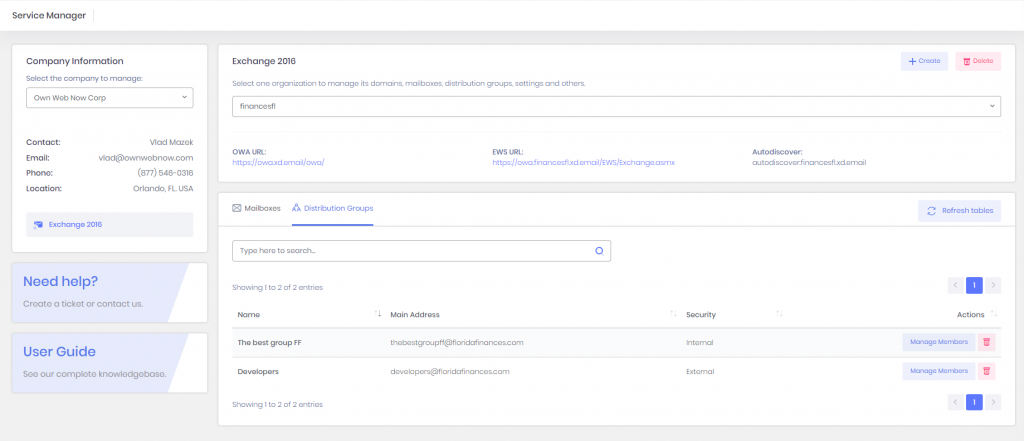Go to previous page in bottom pagination
Image resolution: width=1024 pixels, height=441 pixels.
(956, 402)
